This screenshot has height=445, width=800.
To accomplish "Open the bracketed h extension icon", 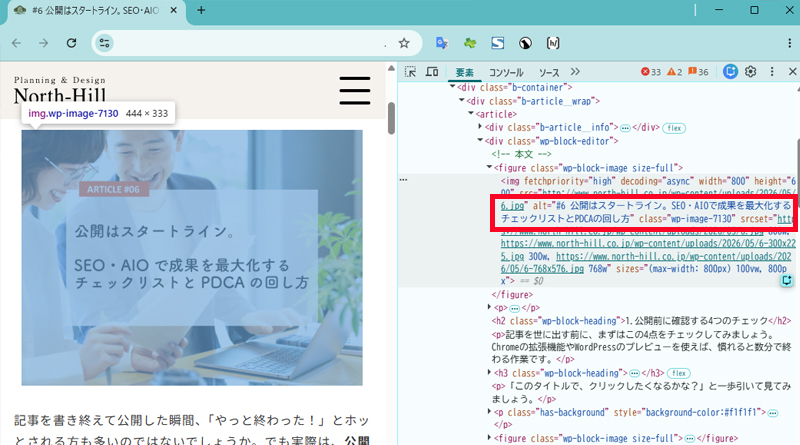I will (x=553, y=43).
